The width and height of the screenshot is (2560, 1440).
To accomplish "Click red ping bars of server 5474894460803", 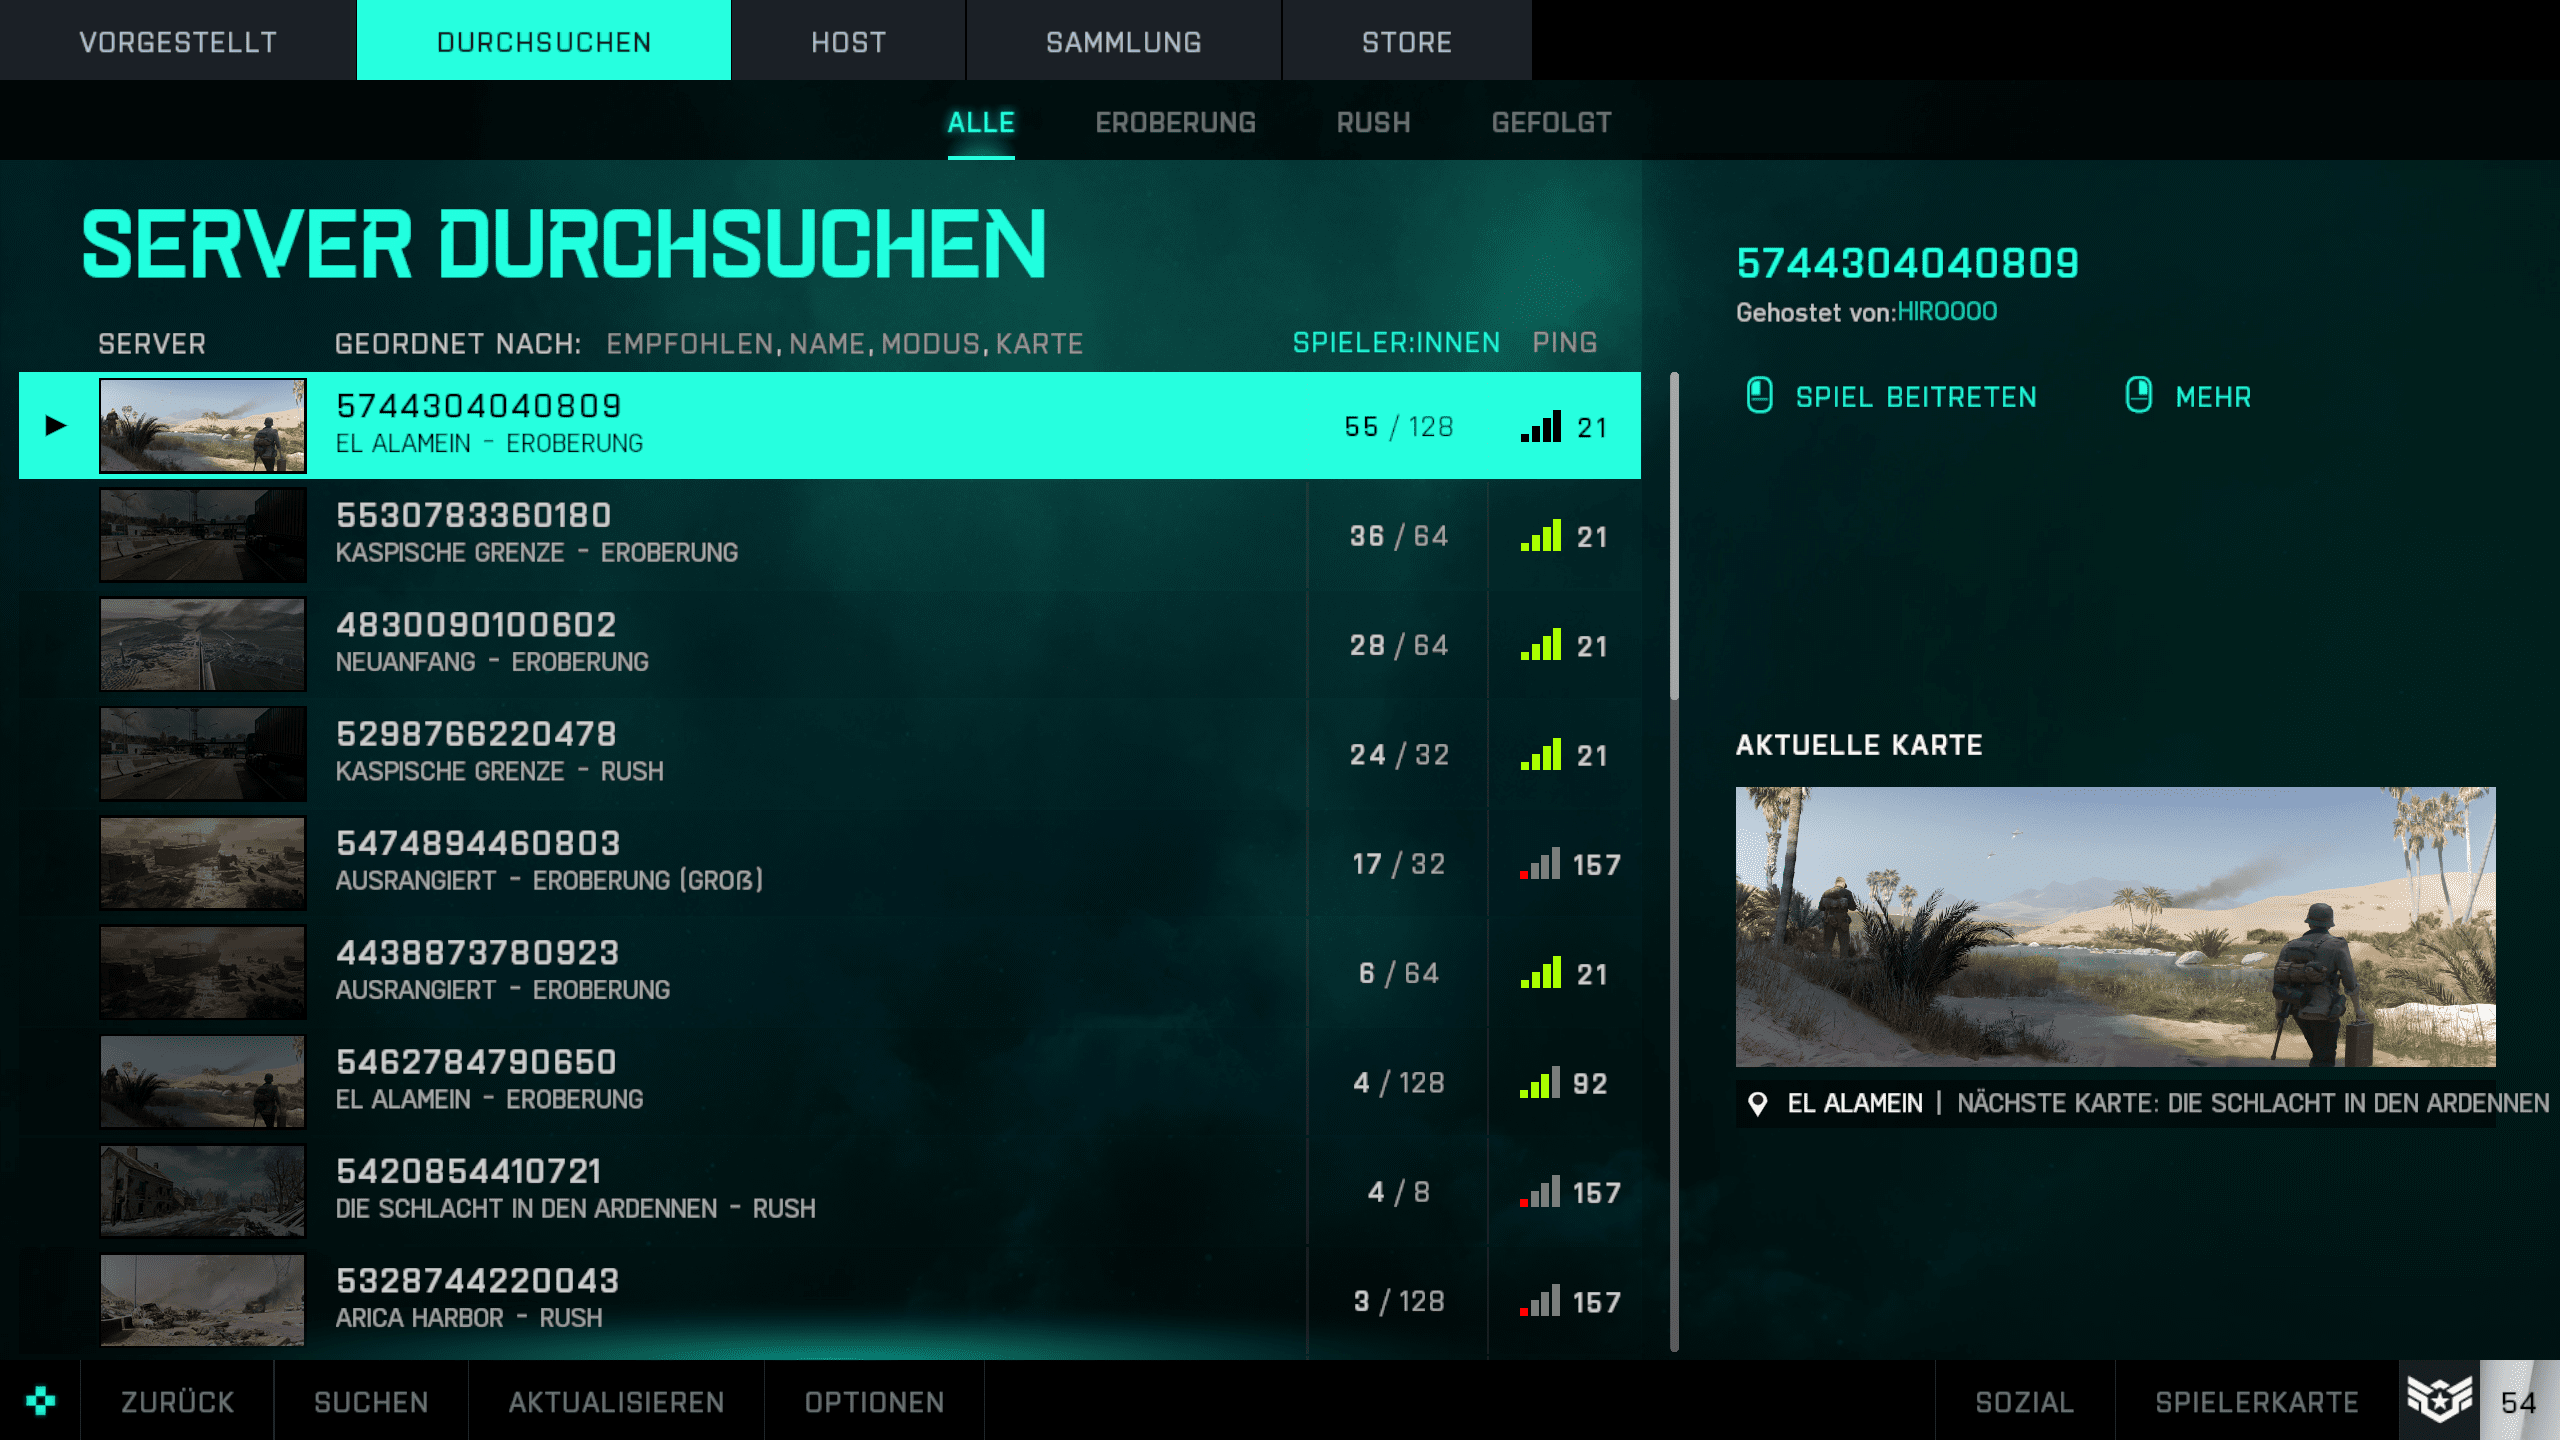I will pyautogui.click(x=1540, y=864).
